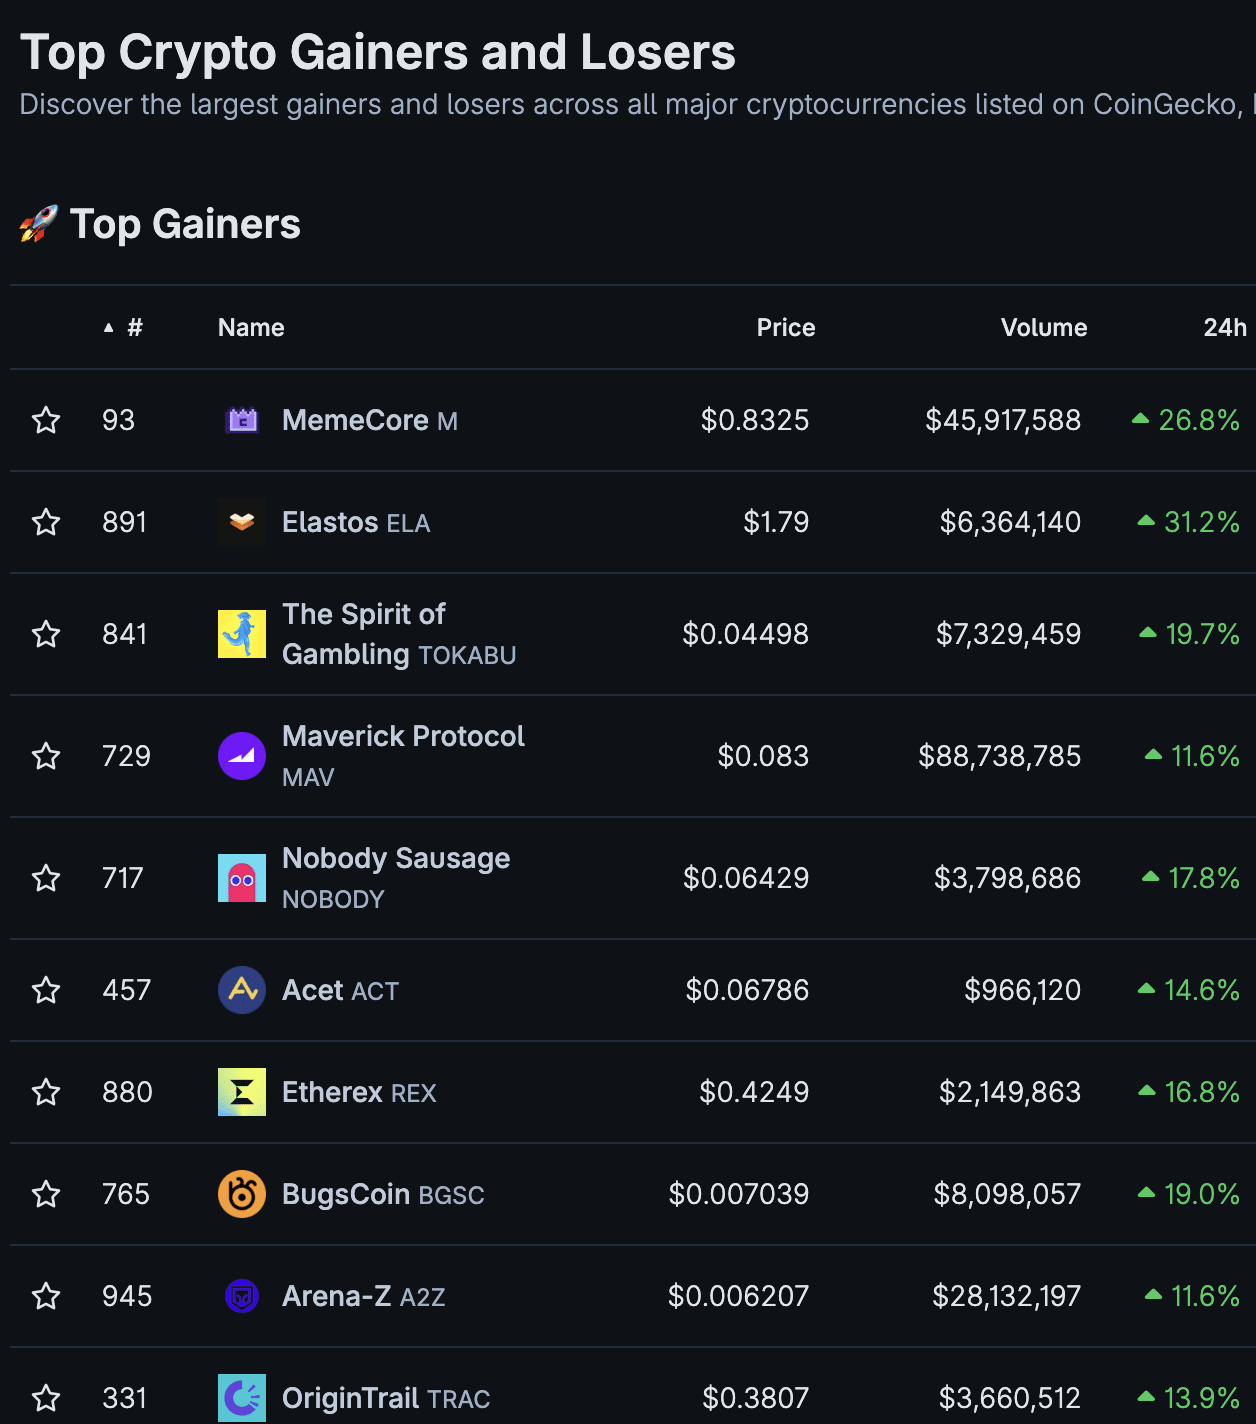
Task: Toggle the star for Elastos
Action: coord(46,522)
